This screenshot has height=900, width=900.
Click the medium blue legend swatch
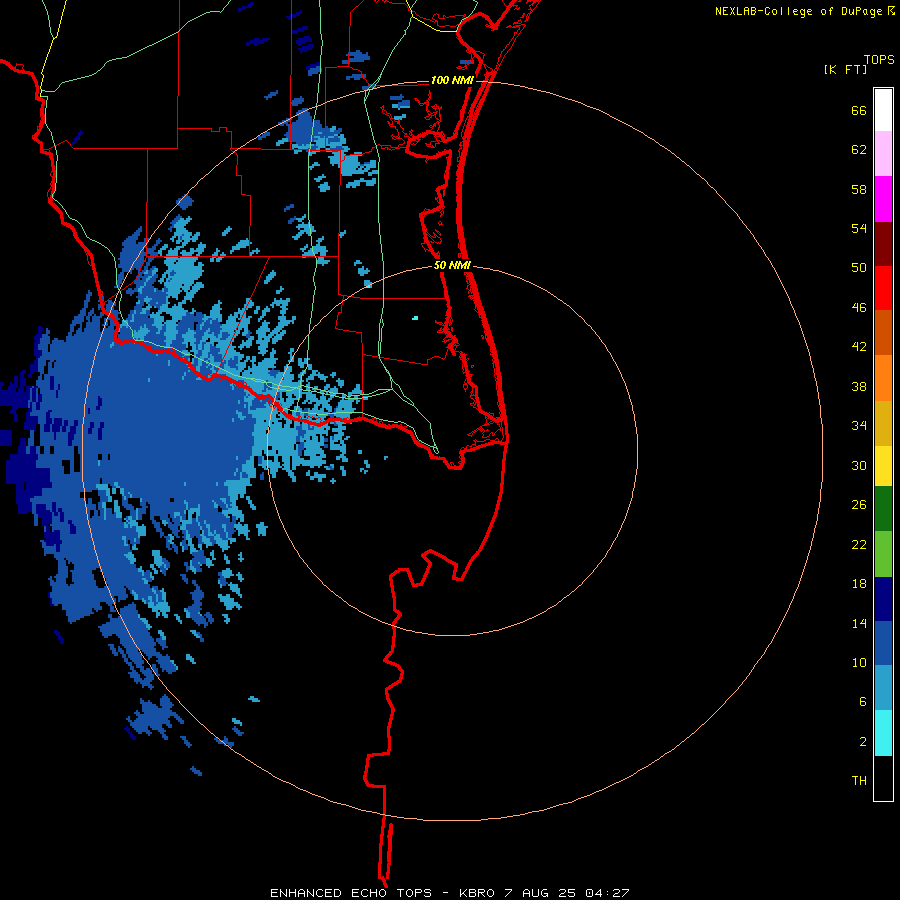click(883, 643)
